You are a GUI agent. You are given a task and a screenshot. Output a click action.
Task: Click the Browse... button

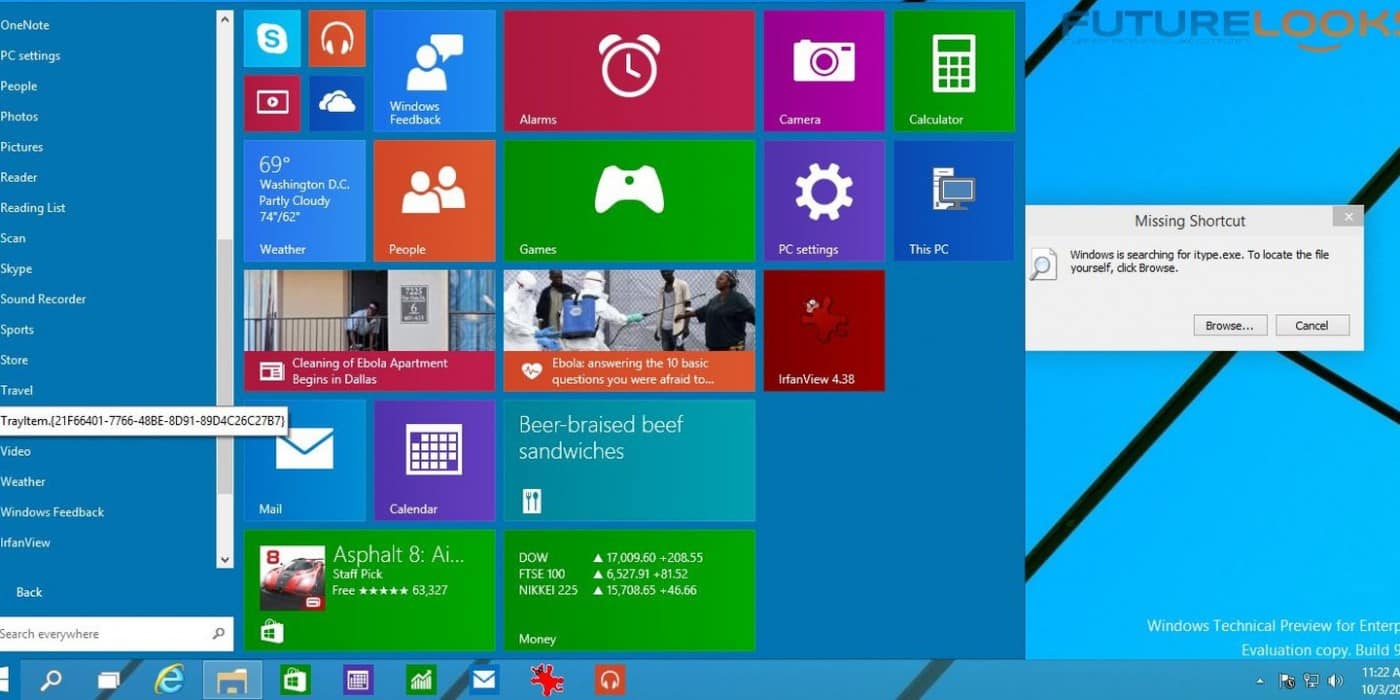1230,325
